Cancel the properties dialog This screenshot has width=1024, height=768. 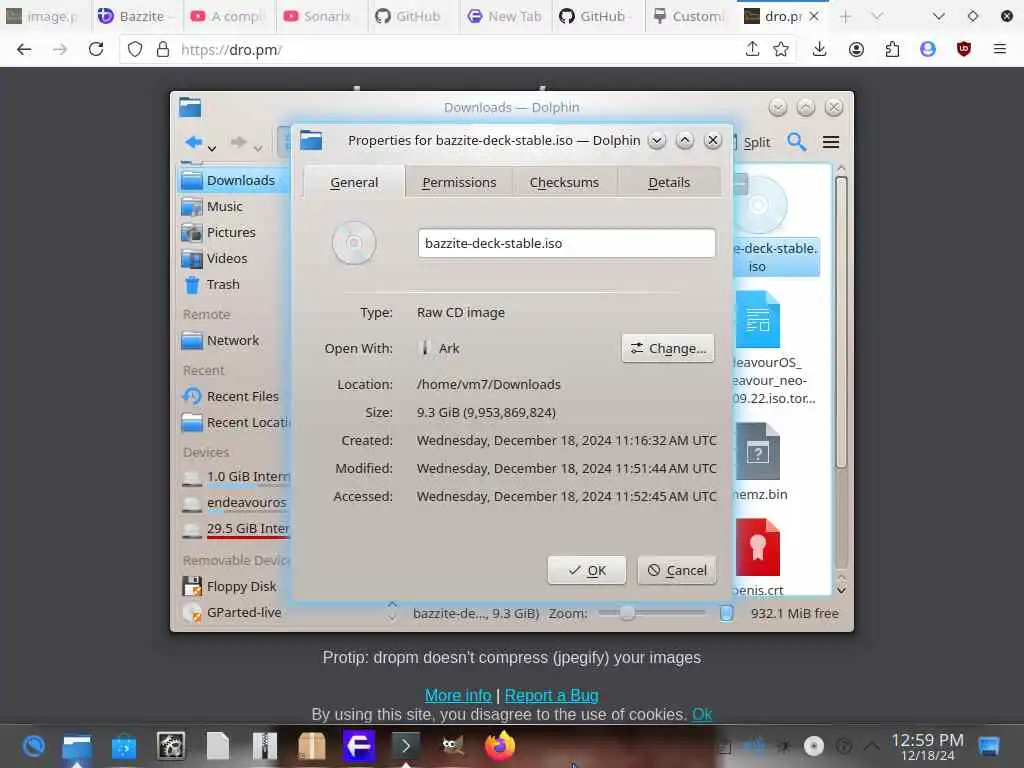click(x=677, y=570)
